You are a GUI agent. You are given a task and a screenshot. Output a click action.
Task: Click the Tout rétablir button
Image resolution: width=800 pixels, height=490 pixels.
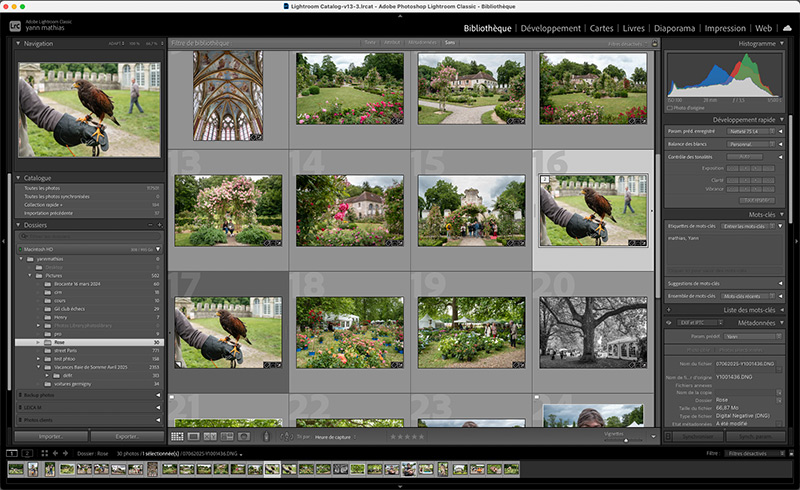pyautogui.click(x=759, y=200)
